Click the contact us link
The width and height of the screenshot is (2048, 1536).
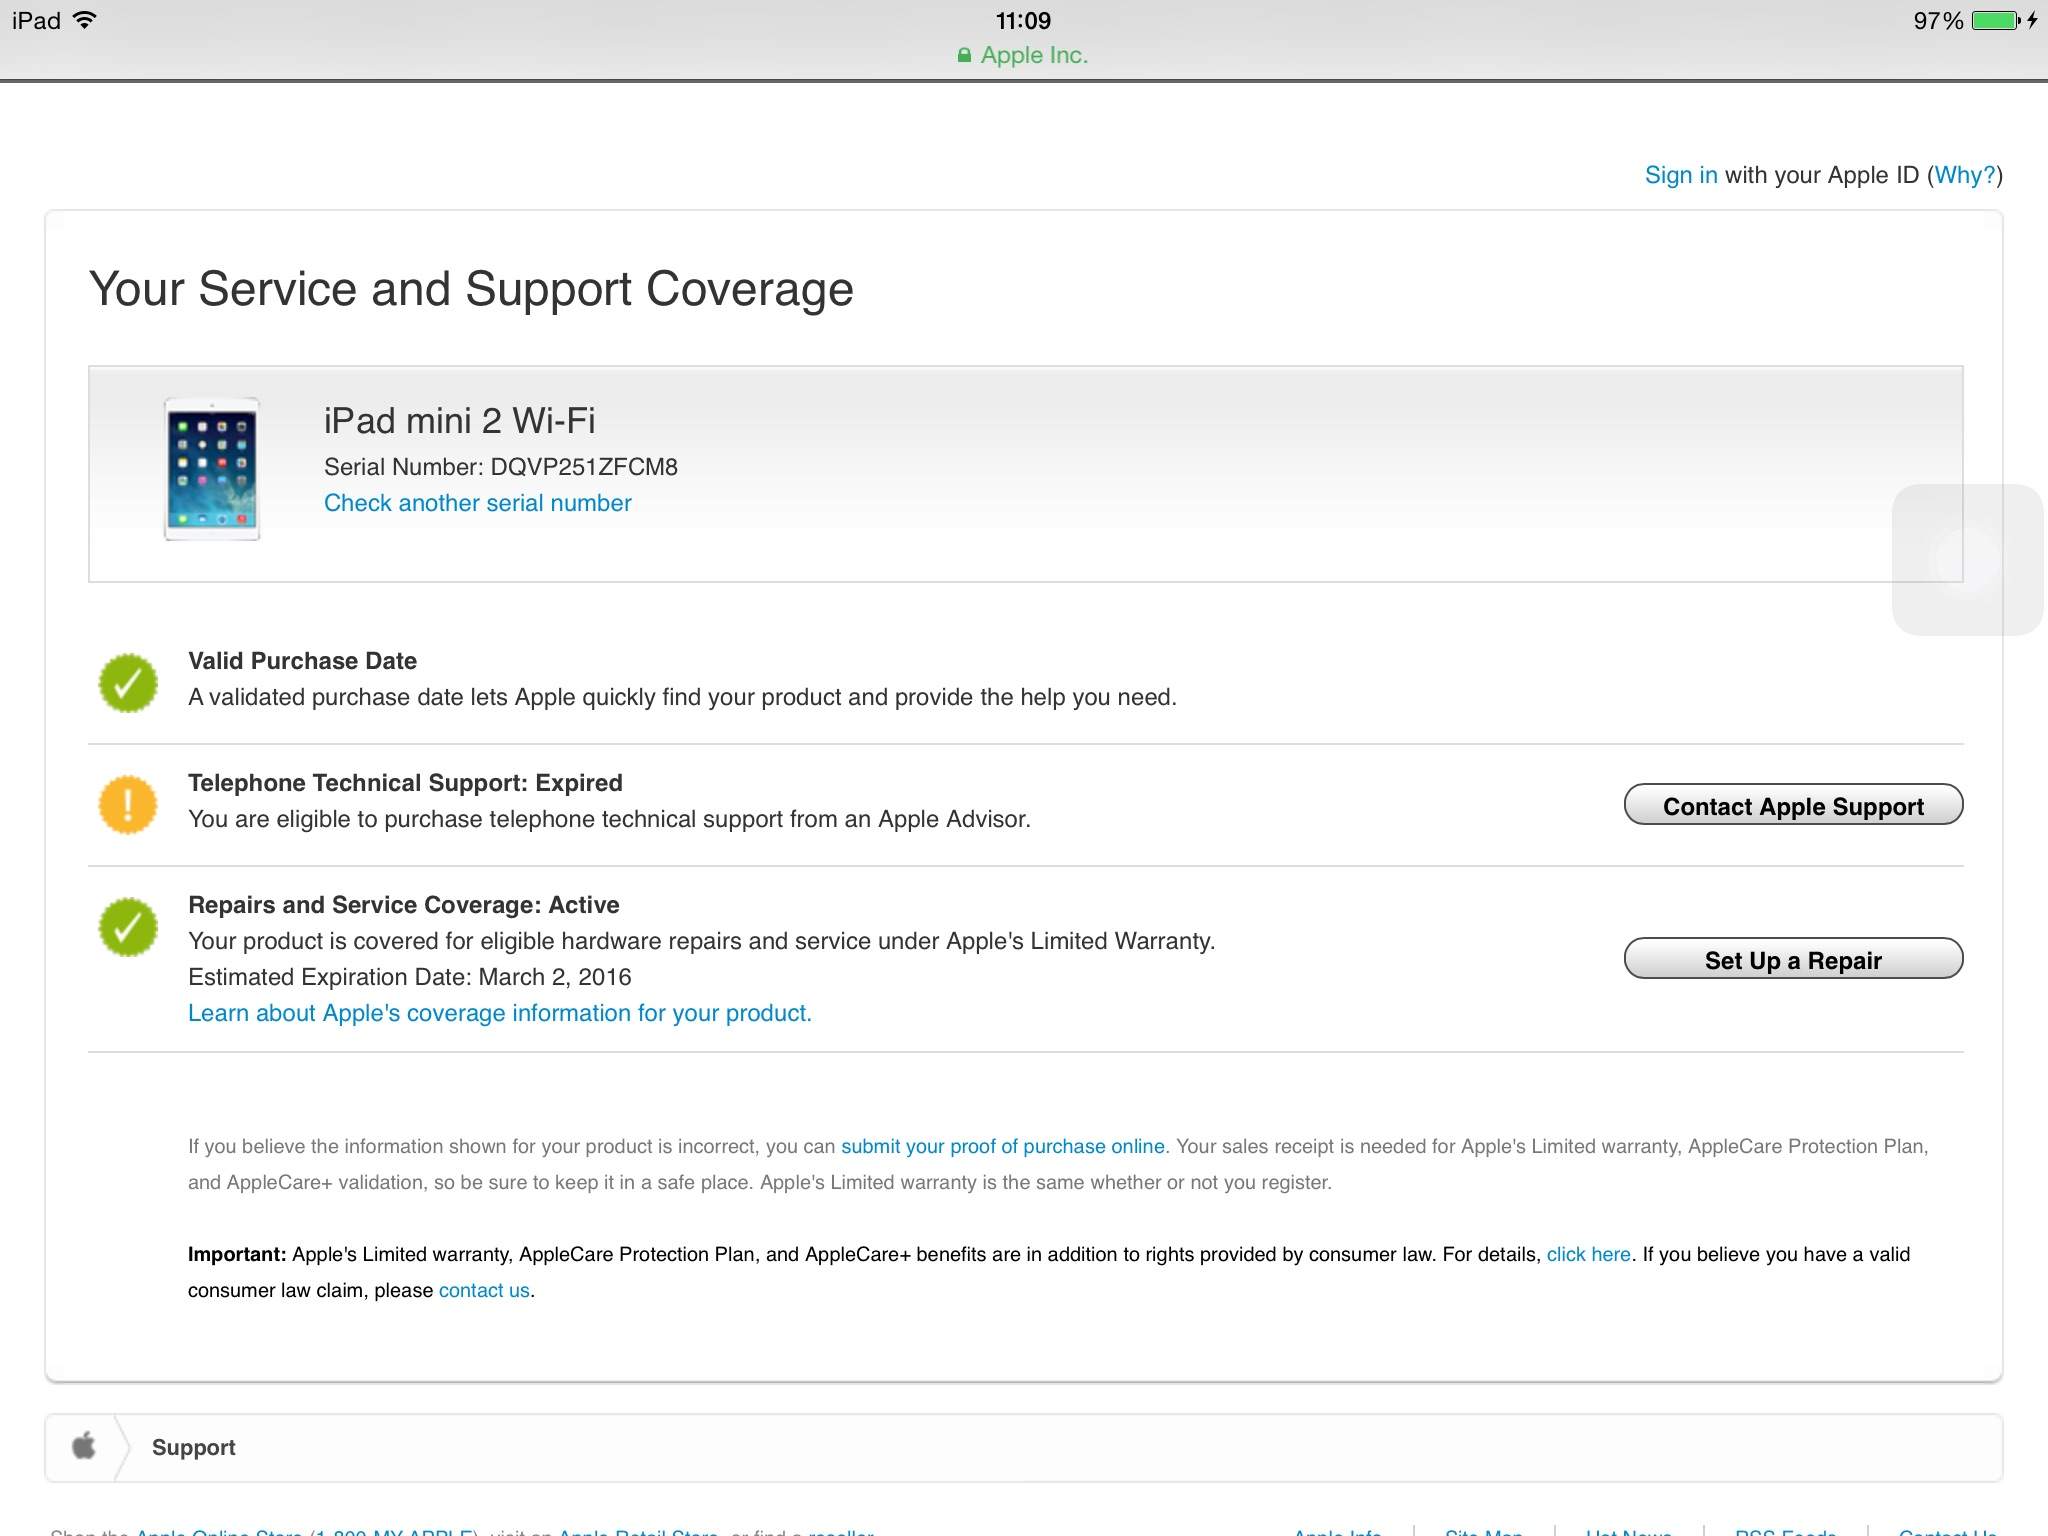[484, 1290]
